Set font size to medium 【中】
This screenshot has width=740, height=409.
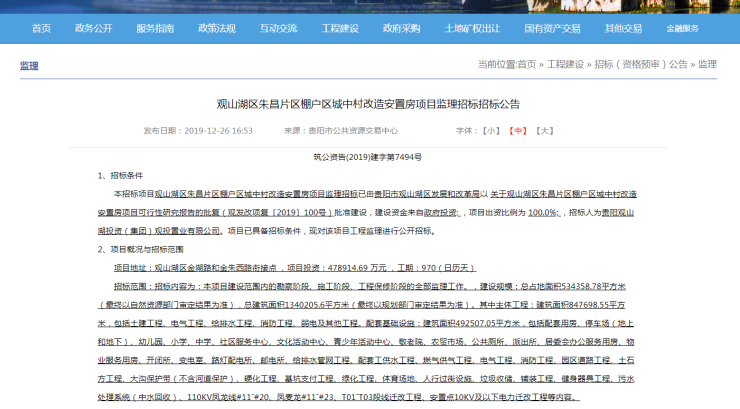517,130
